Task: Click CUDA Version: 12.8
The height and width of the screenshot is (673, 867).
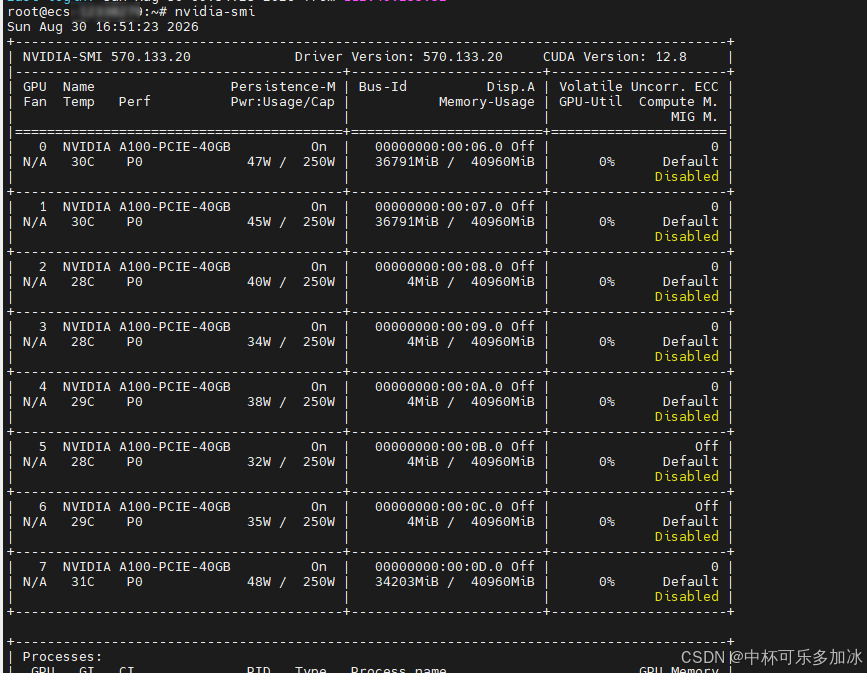Action: (615, 56)
